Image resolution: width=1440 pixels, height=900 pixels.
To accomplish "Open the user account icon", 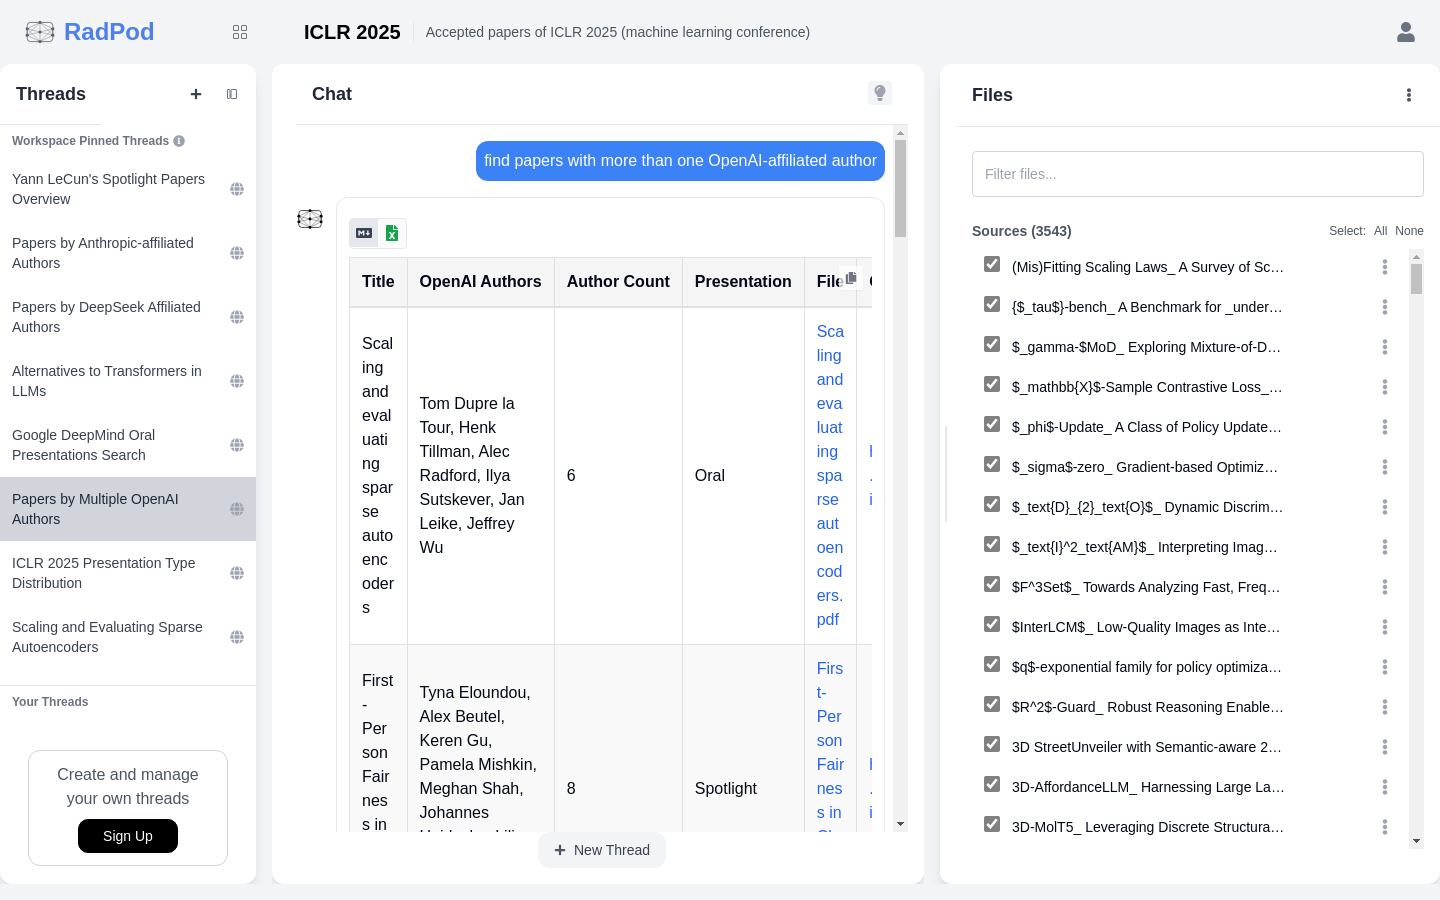I will pos(1406,32).
